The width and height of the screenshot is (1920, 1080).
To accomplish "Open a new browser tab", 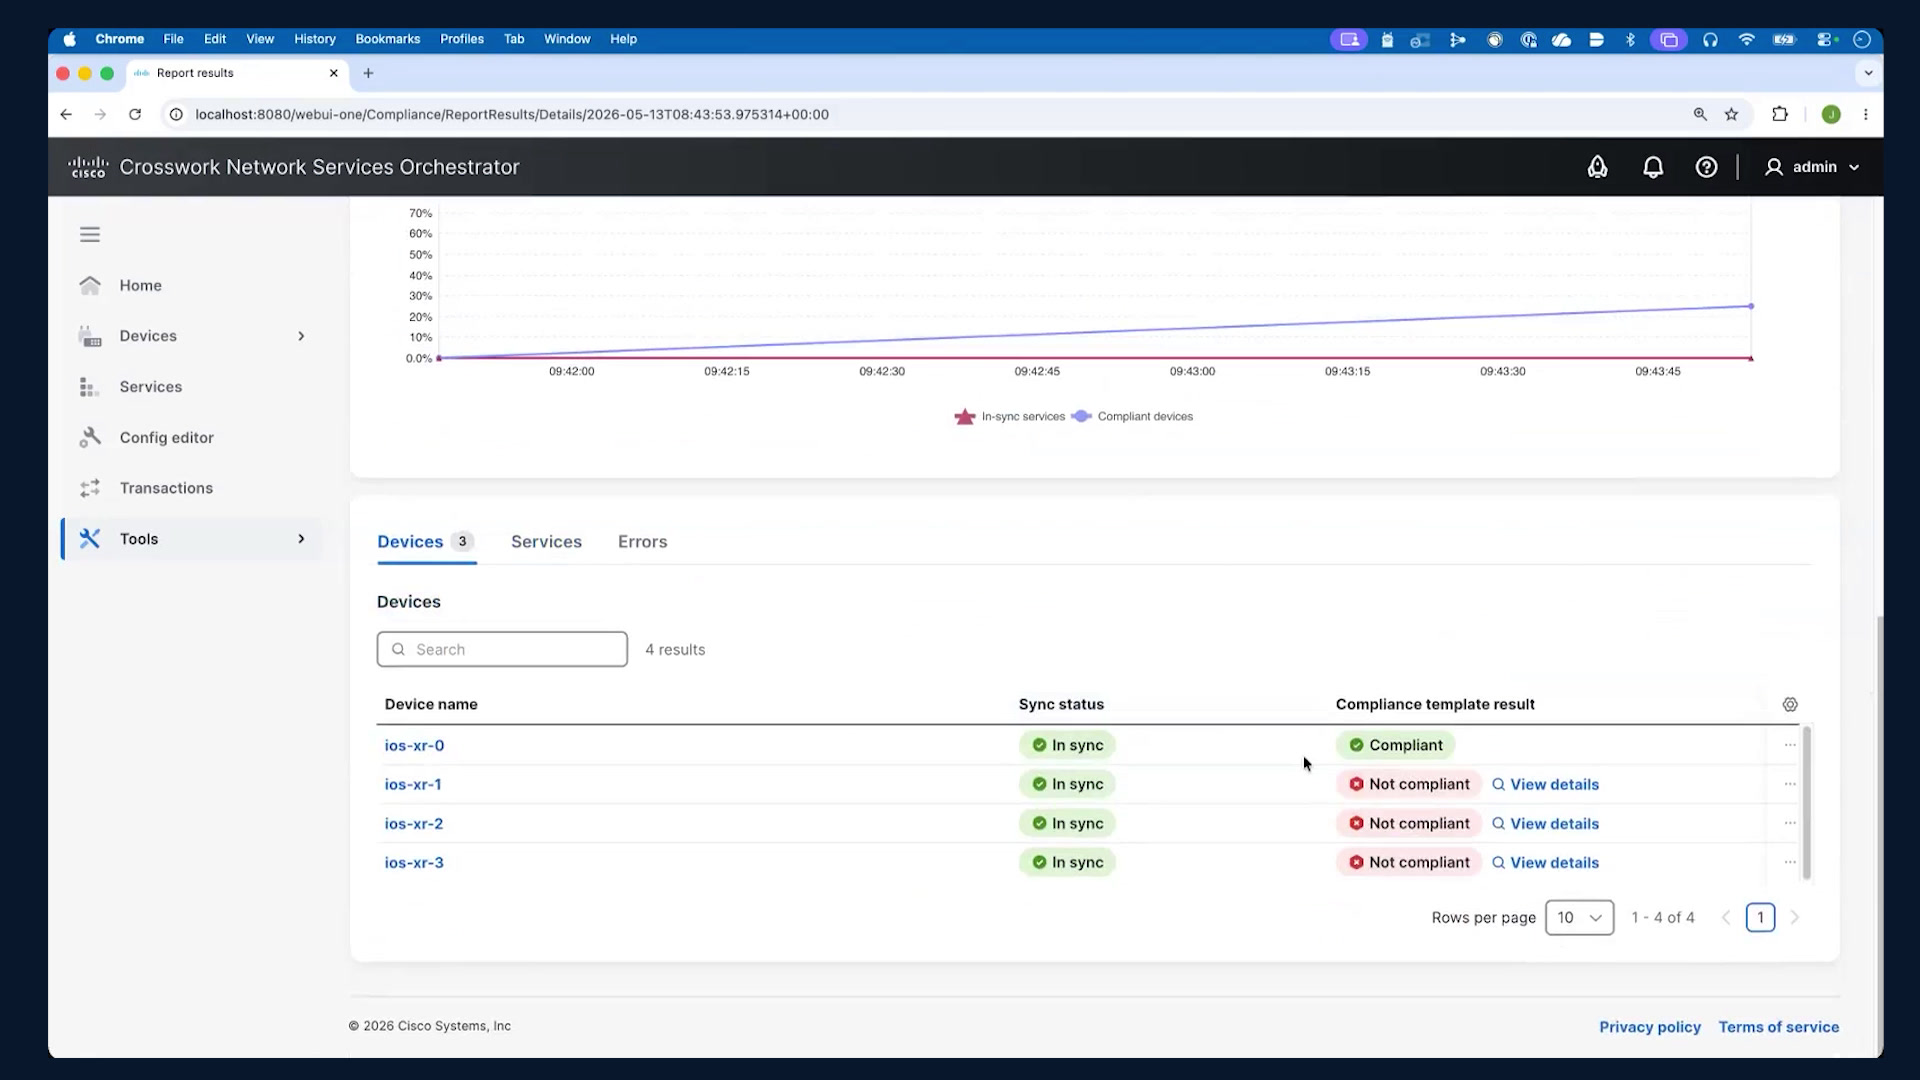I will 368,73.
